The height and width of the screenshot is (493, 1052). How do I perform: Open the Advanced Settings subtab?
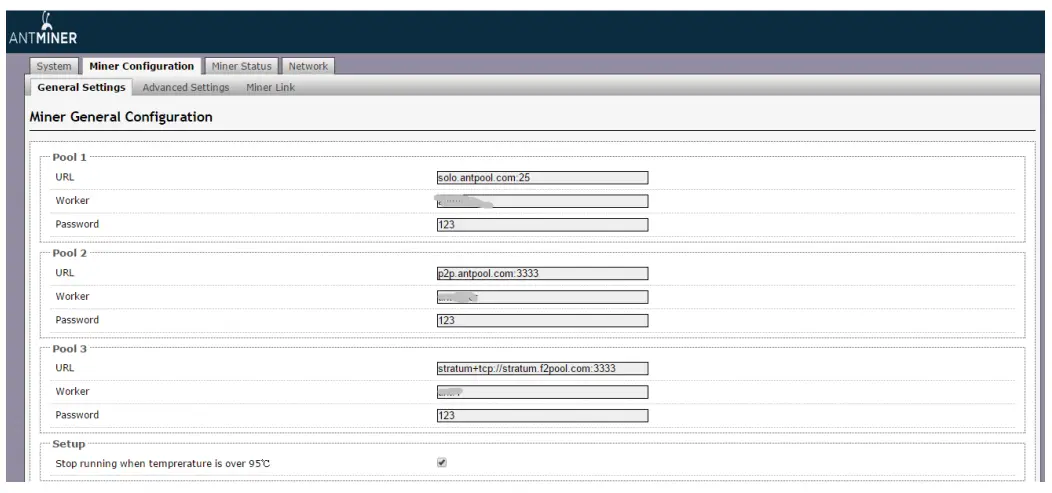(x=186, y=87)
